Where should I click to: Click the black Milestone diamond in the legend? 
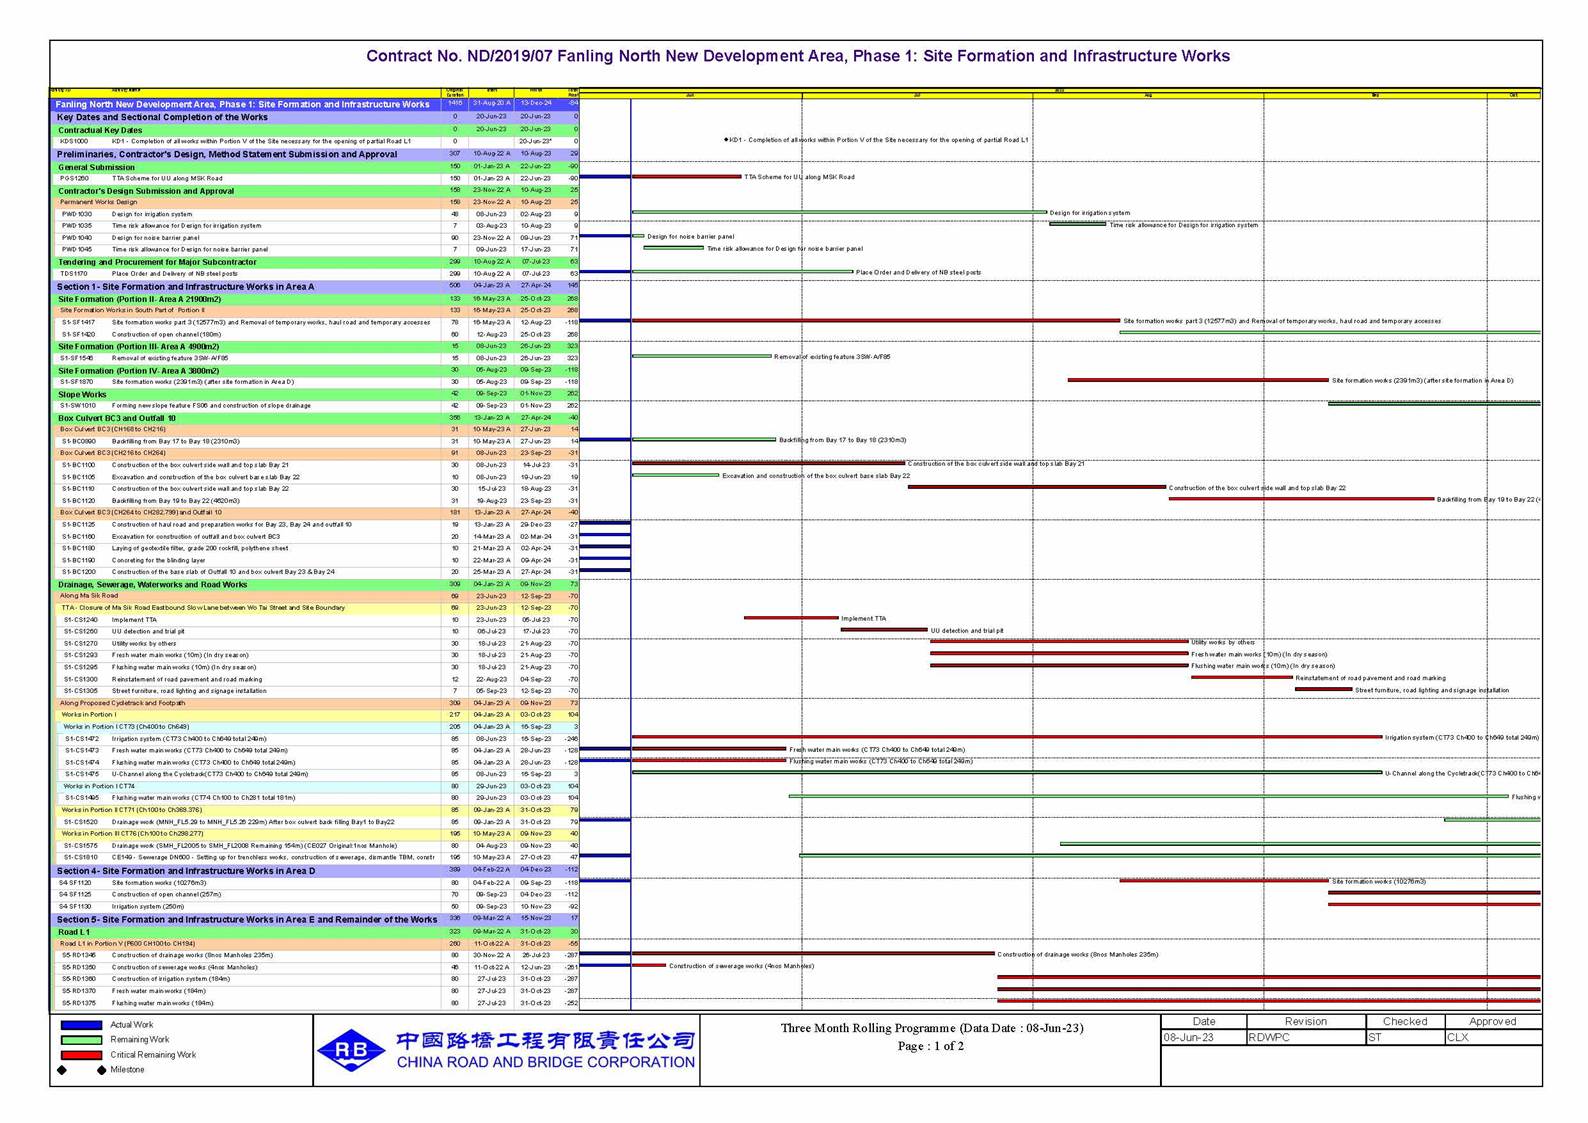tap(62, 1070)
